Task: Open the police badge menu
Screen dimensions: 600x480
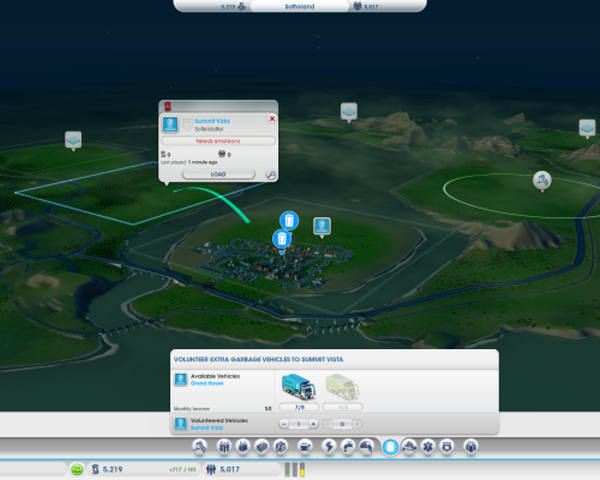Action: tap(447, 447)
